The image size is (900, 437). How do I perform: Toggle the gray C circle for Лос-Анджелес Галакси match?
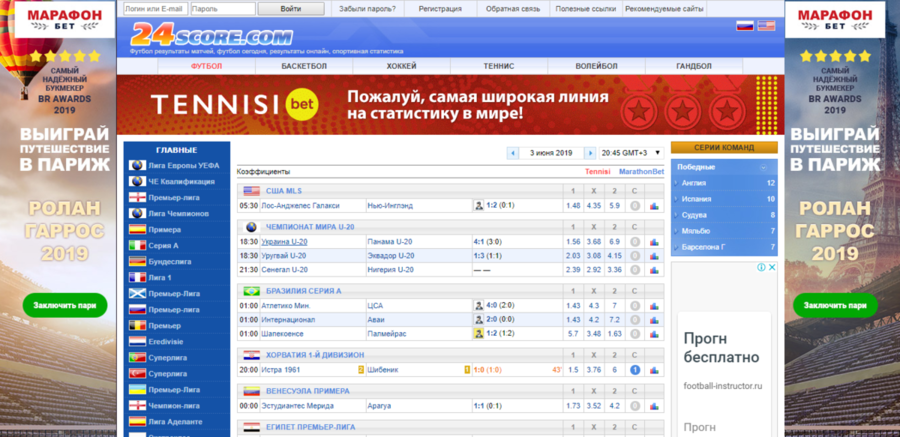point(634,206)
